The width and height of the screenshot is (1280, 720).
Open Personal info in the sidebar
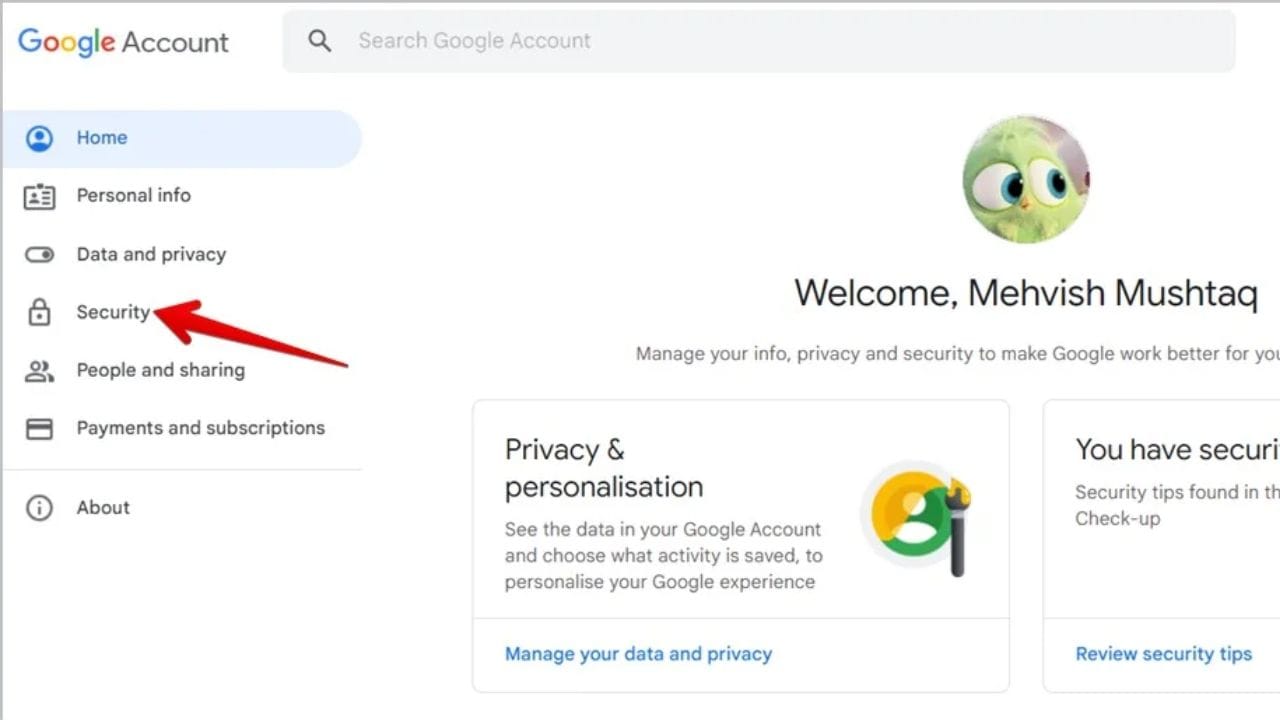pyautogui.click(x=133, y=196)
